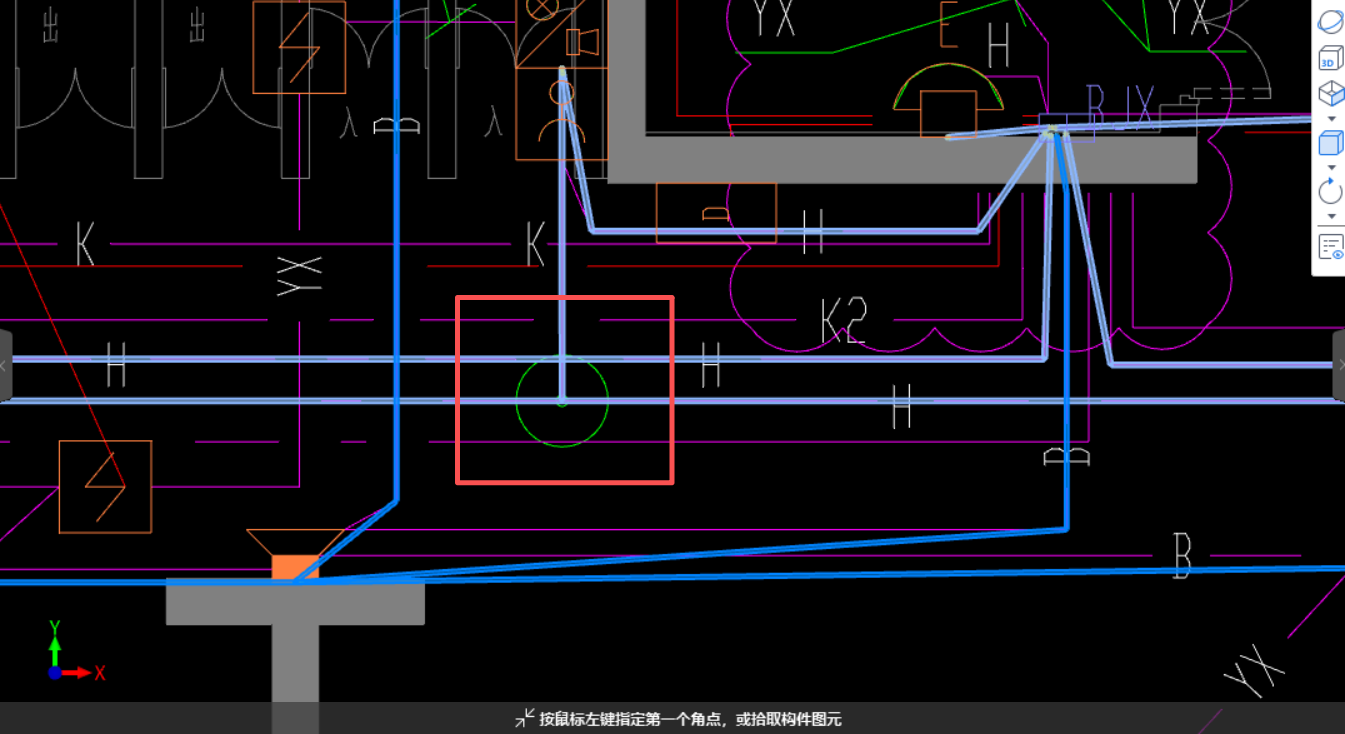Click the shrink arrows icon in status bar

point(524,718)
